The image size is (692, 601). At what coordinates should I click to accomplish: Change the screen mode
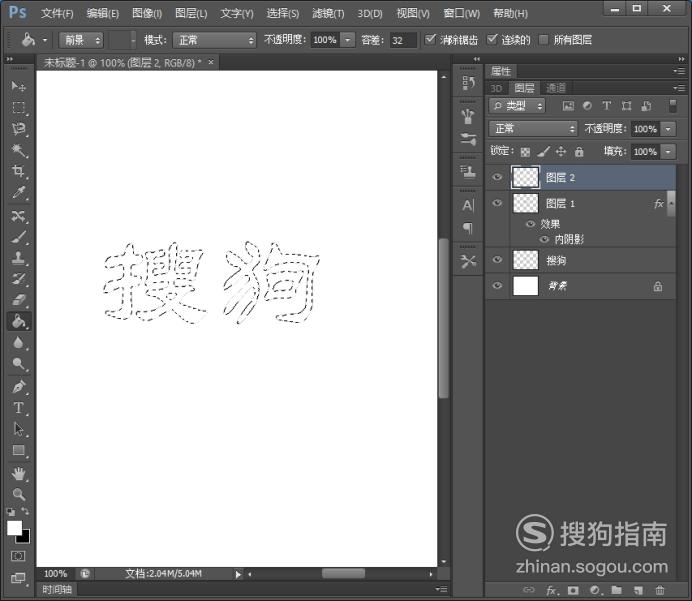pos(18,578)
